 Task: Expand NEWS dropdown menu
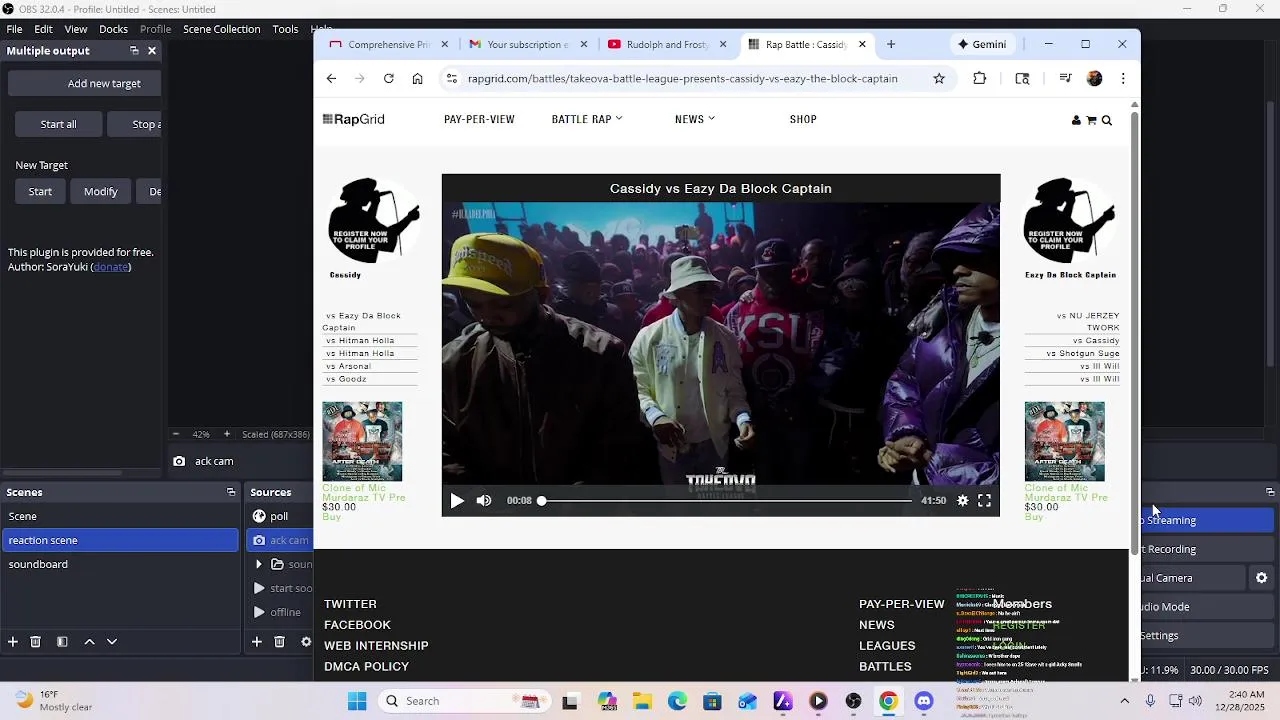[695, 119]
